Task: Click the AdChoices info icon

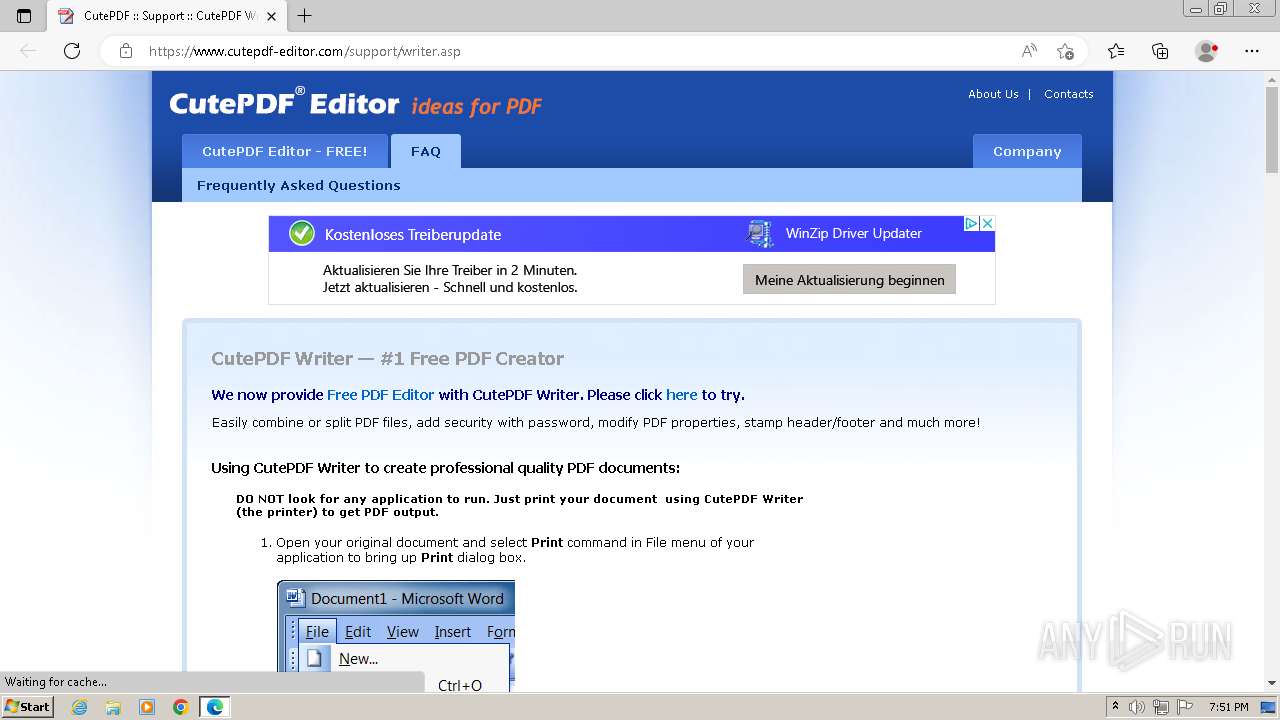Action: click(x=970, y=223)
